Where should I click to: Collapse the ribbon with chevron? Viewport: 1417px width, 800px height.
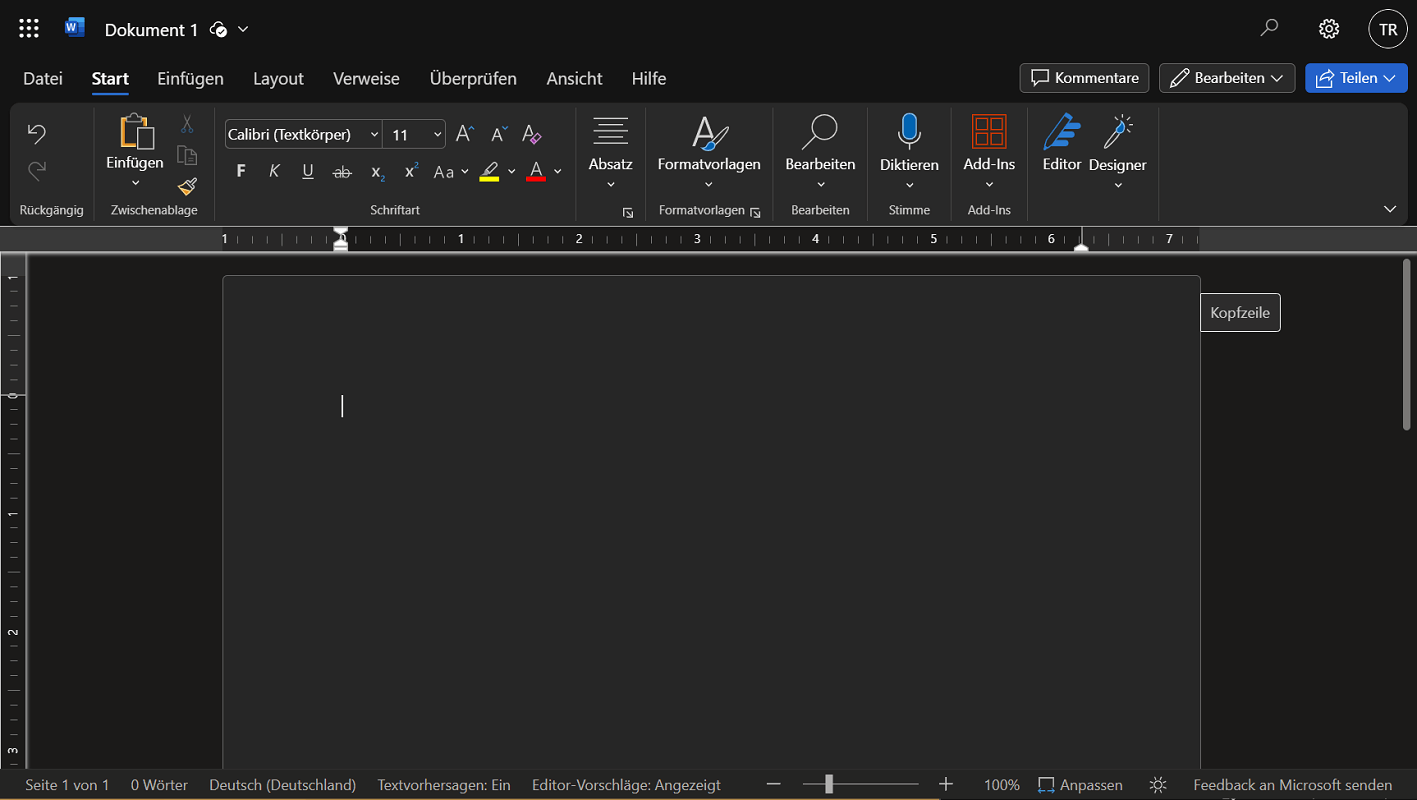[x=1390, y=209]
